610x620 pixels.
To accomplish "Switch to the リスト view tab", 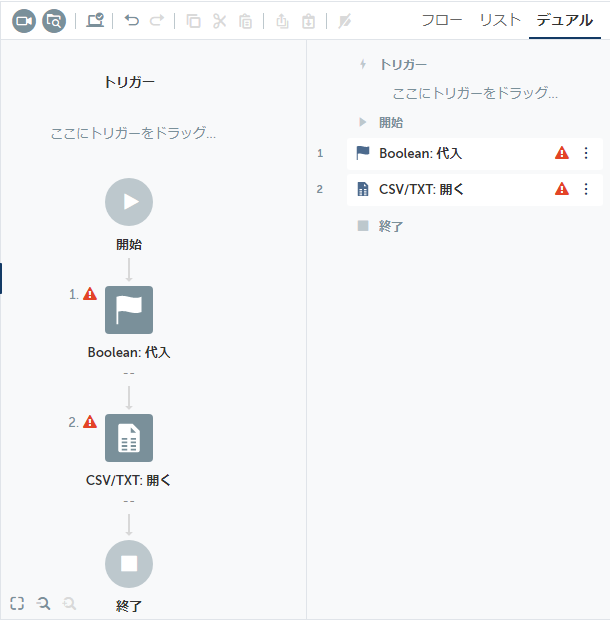I will tap(500, 20).
